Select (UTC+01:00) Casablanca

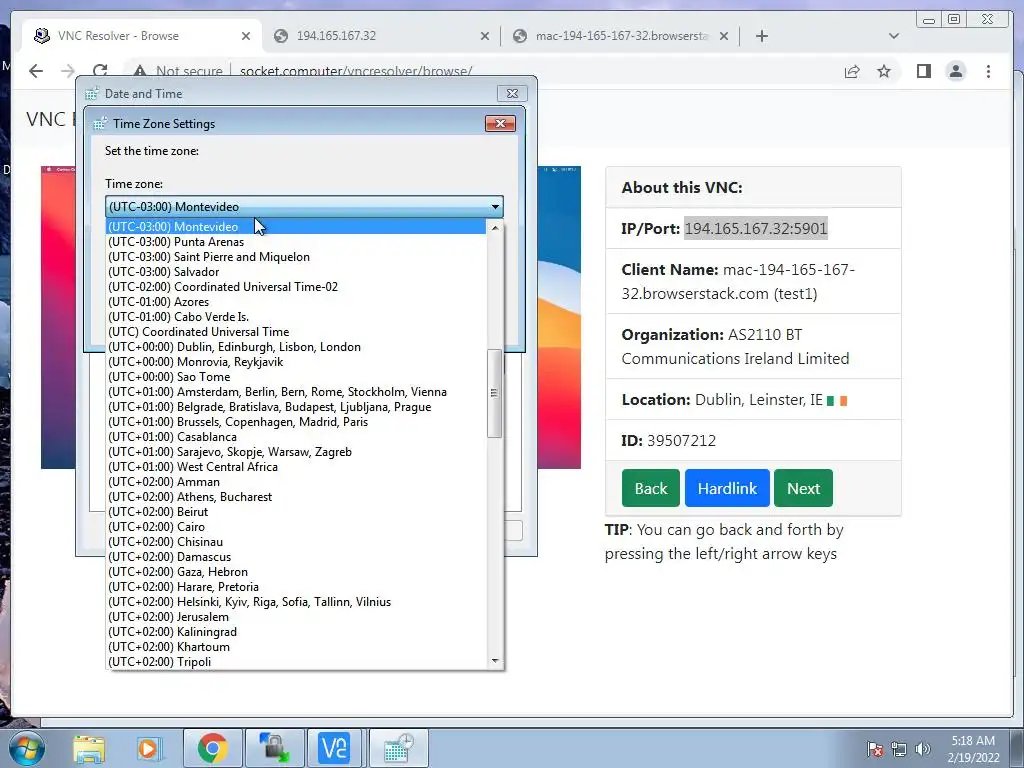[x=296, y=437]
